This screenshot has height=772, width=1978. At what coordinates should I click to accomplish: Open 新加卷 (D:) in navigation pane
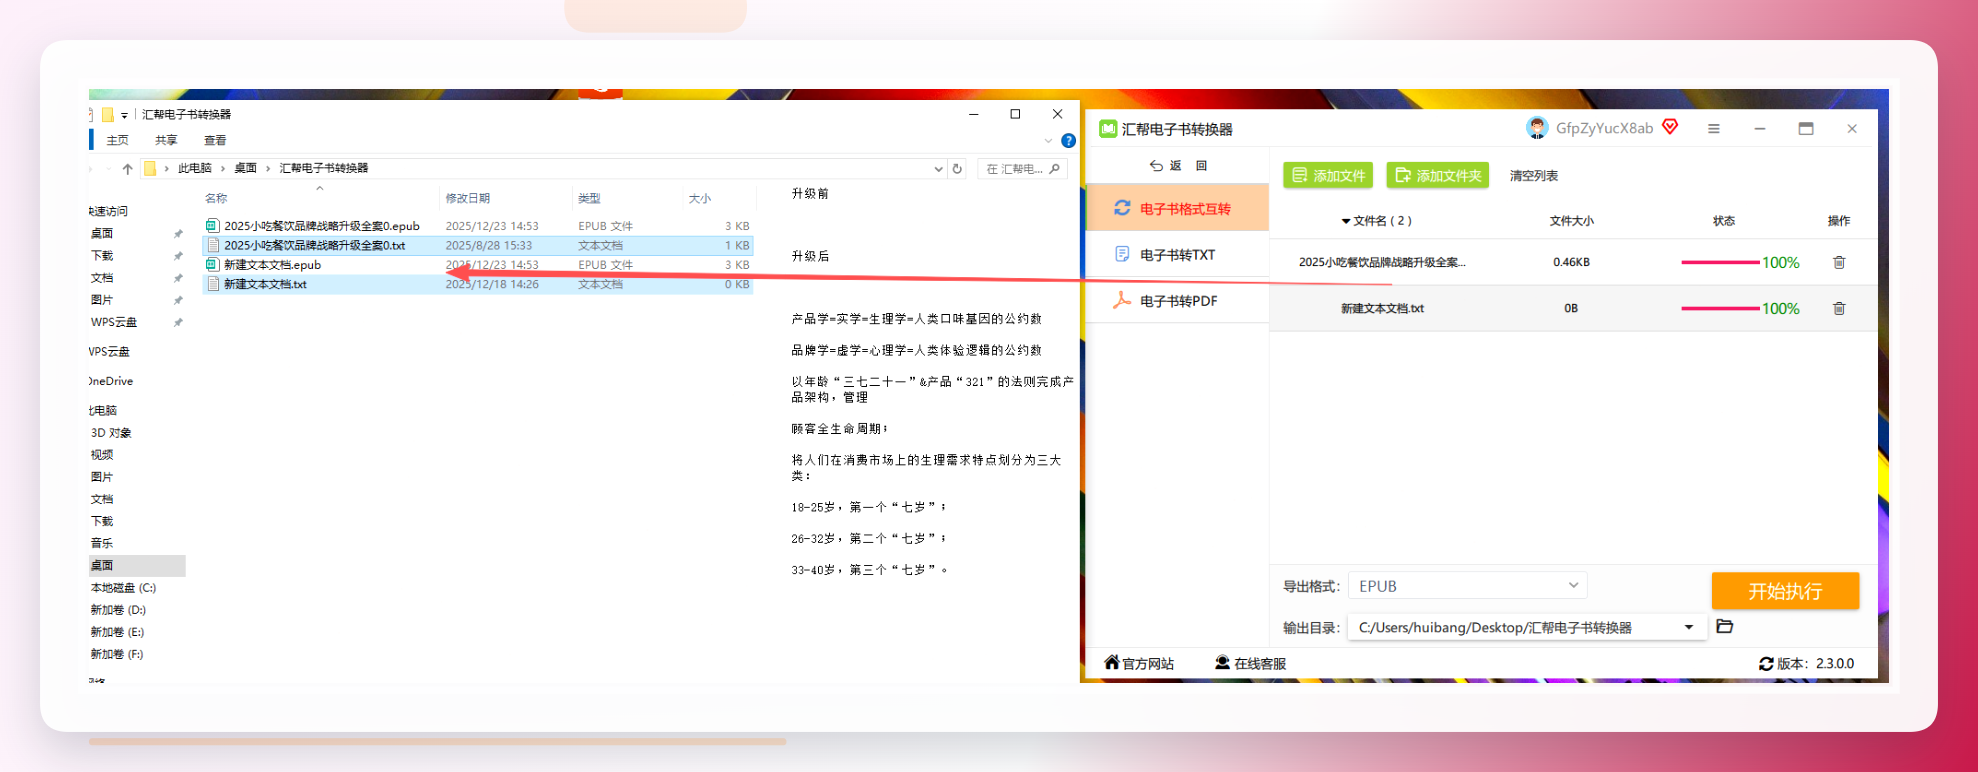tap(118, 610)
